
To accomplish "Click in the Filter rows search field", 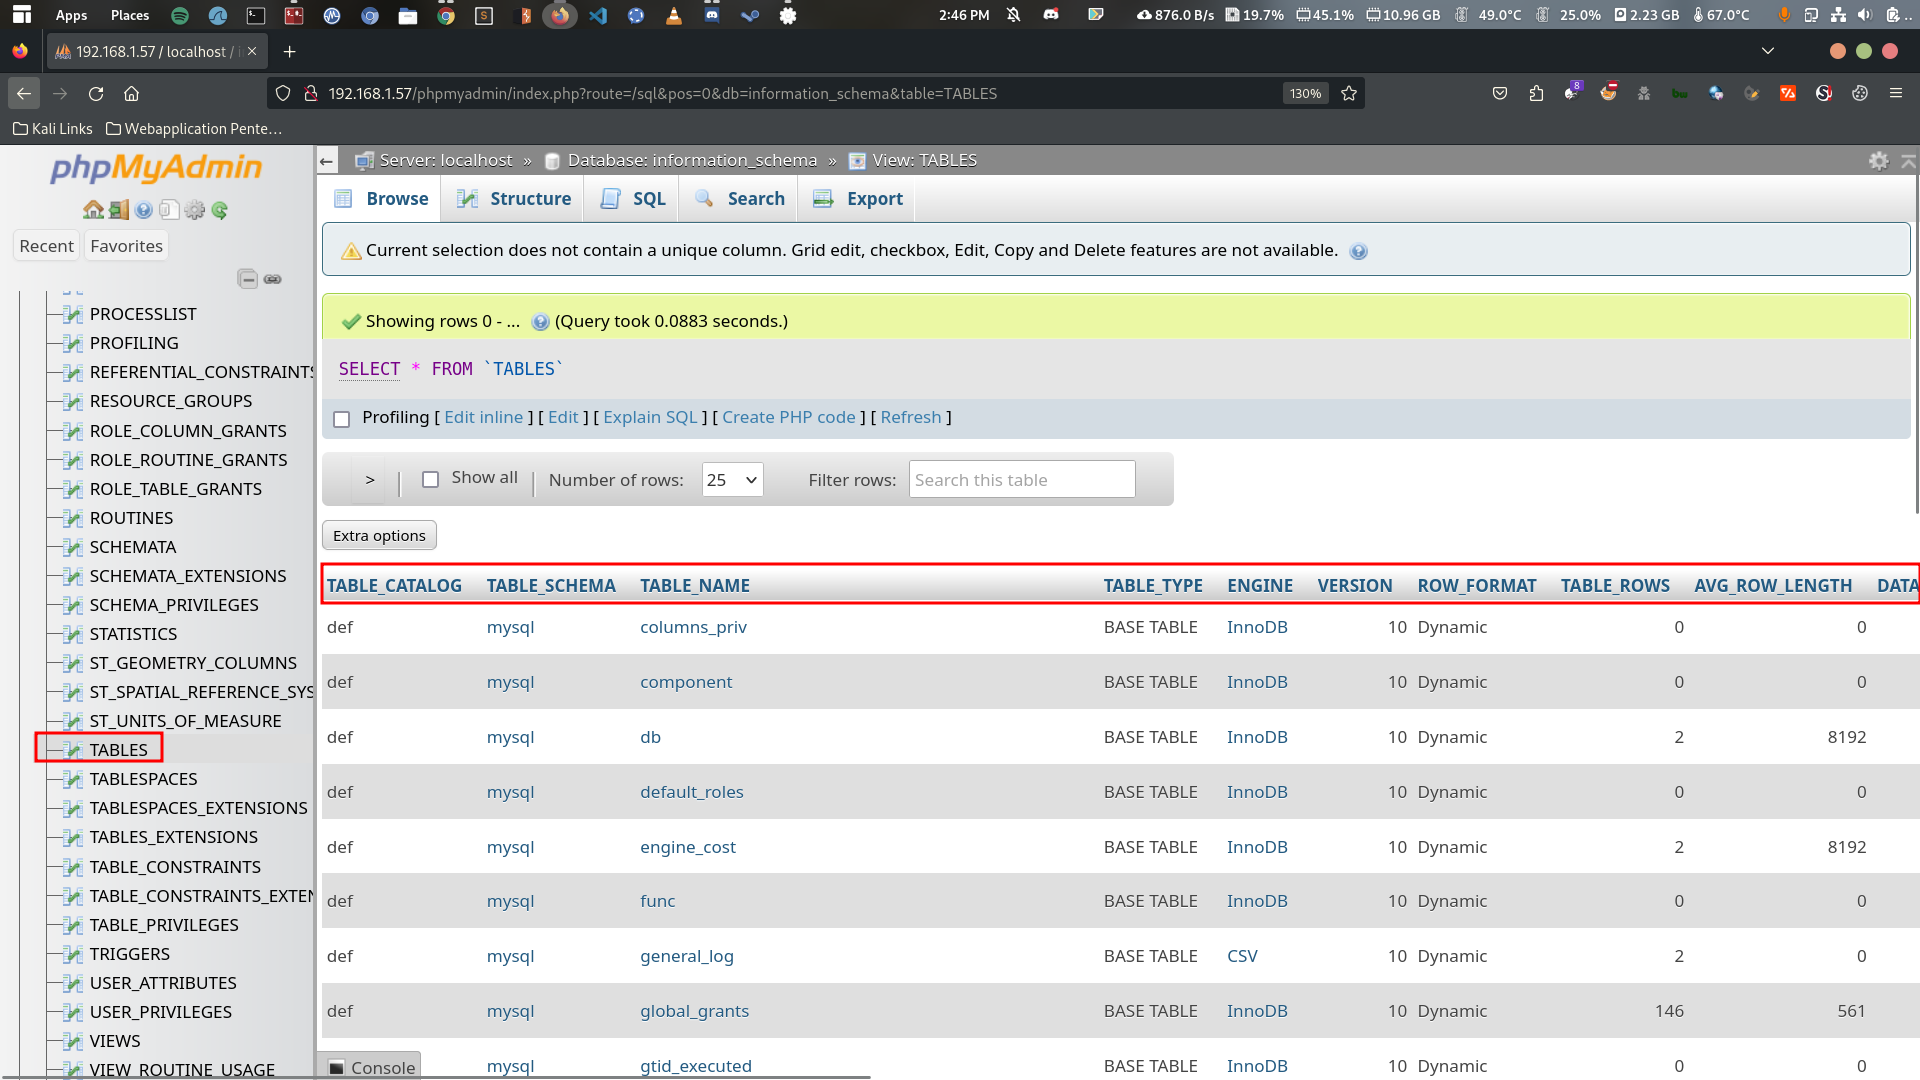I will click(x=1021, y=480).
